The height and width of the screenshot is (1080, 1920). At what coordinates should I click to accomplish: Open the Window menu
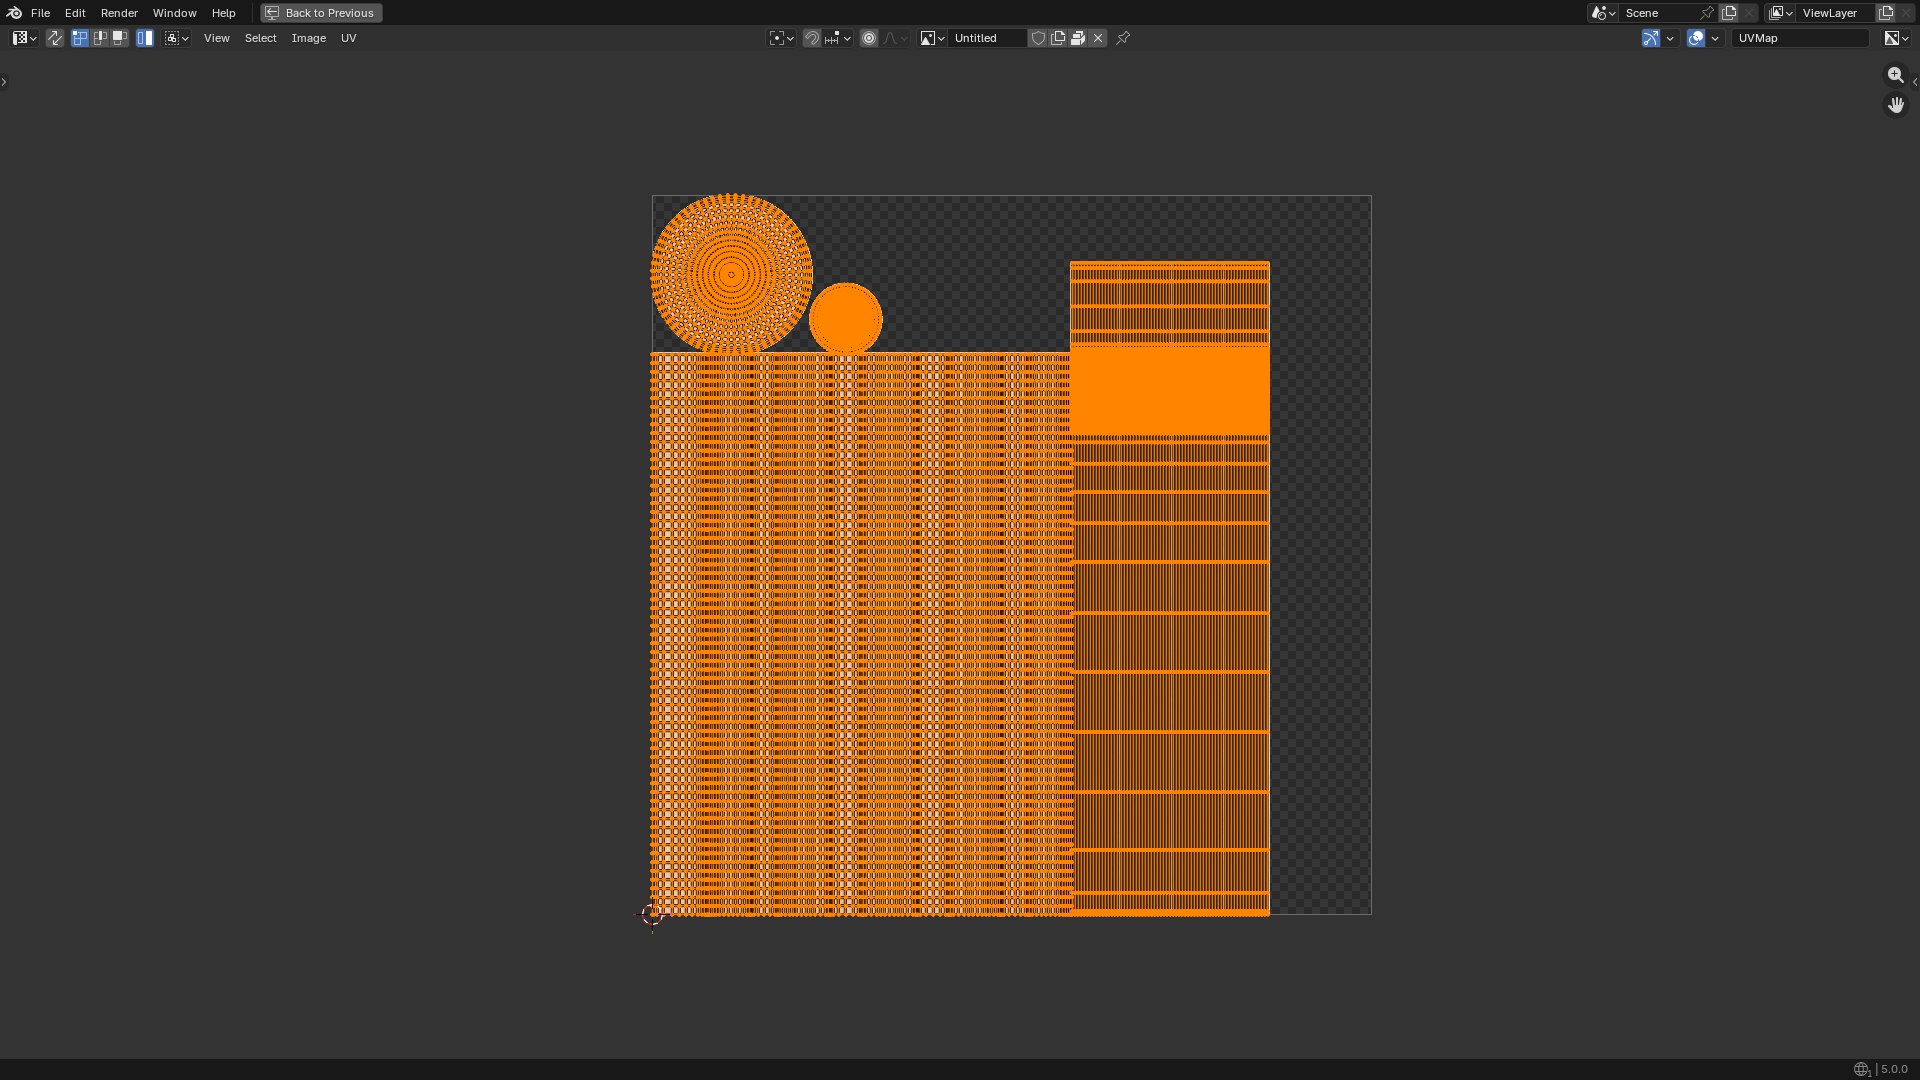pos(174,13)
